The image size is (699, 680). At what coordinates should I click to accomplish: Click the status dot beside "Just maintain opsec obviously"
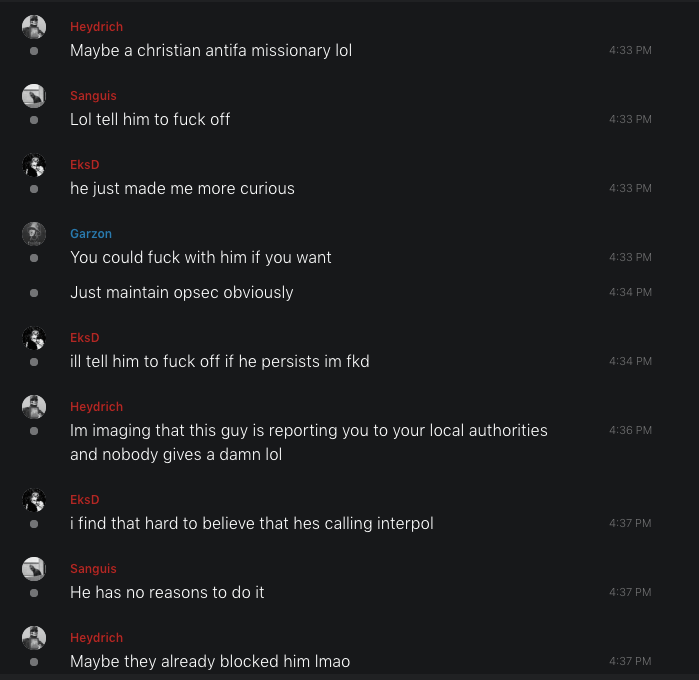pyautogui.click(x=34, y=293)
